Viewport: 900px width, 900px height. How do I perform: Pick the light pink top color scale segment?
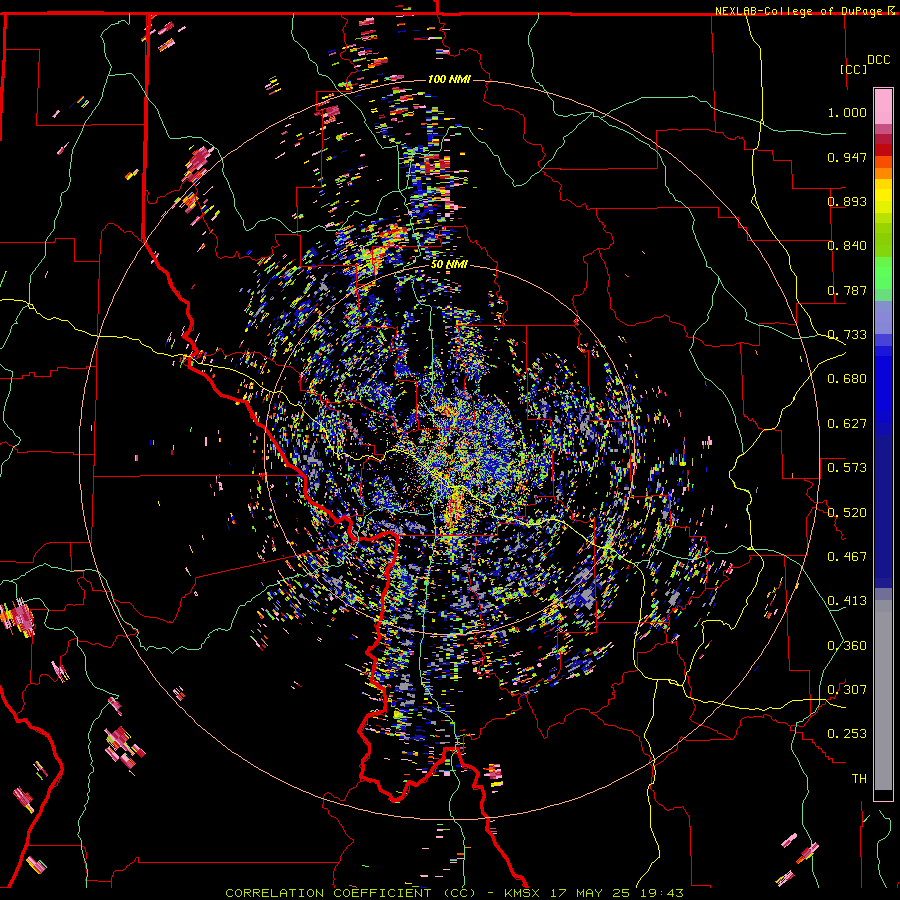(883, 106)
